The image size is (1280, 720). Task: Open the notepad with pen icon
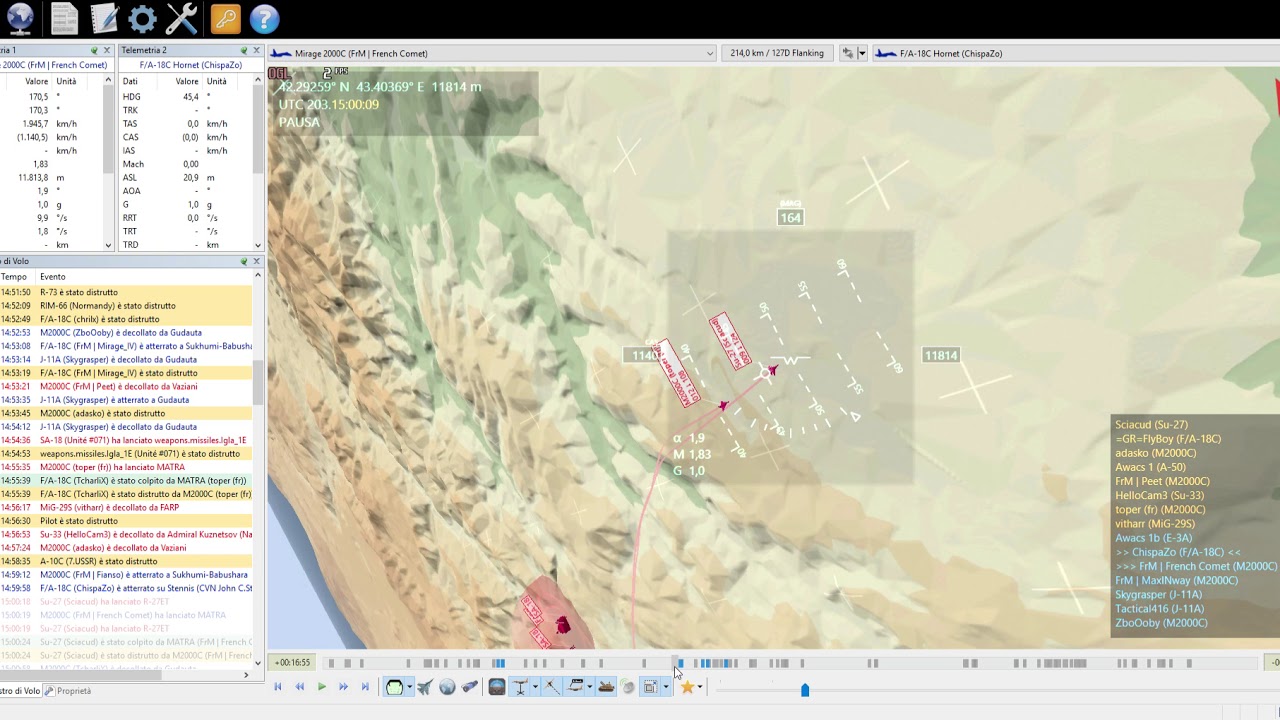103,18
